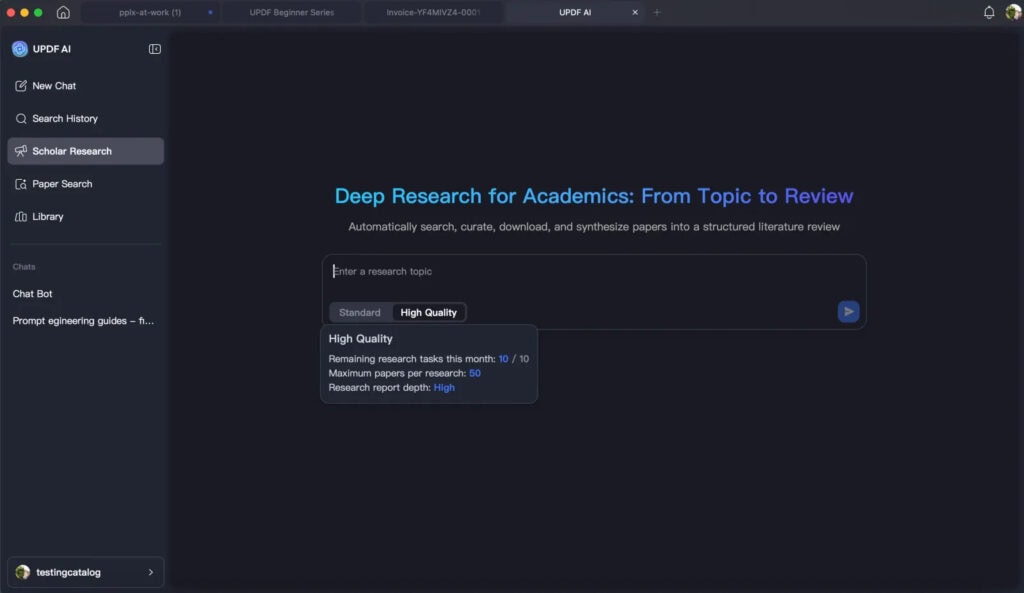Screen dimensions: 1024x593
Task: Add a new tab with plus icon
Action: tap(657, 12)
